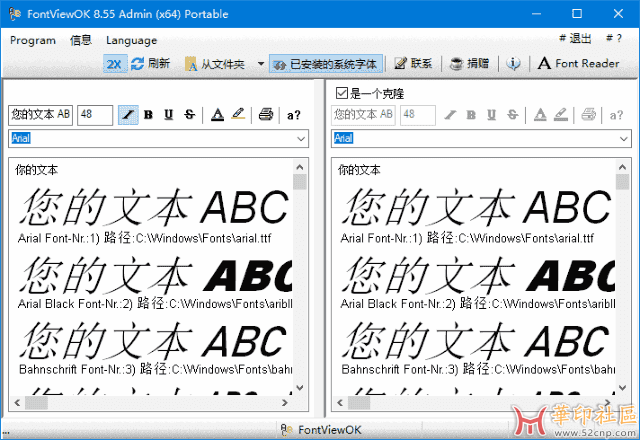Open fonts 从文件夹 from folder
Viewport: 640px width, 440px height.
[x=214, y=63]
